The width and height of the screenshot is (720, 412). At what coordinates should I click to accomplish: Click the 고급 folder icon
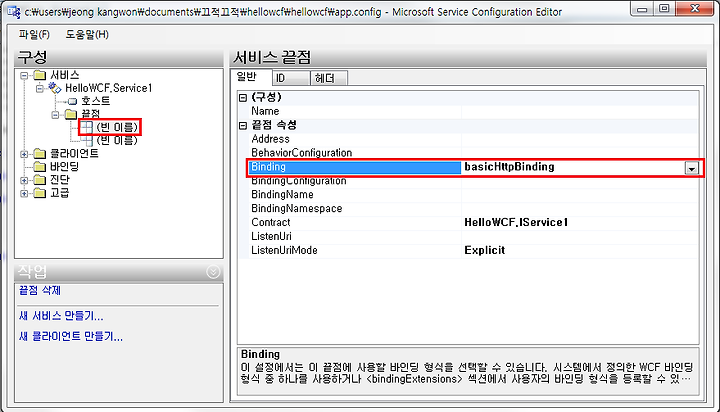[x=40, y=193]
